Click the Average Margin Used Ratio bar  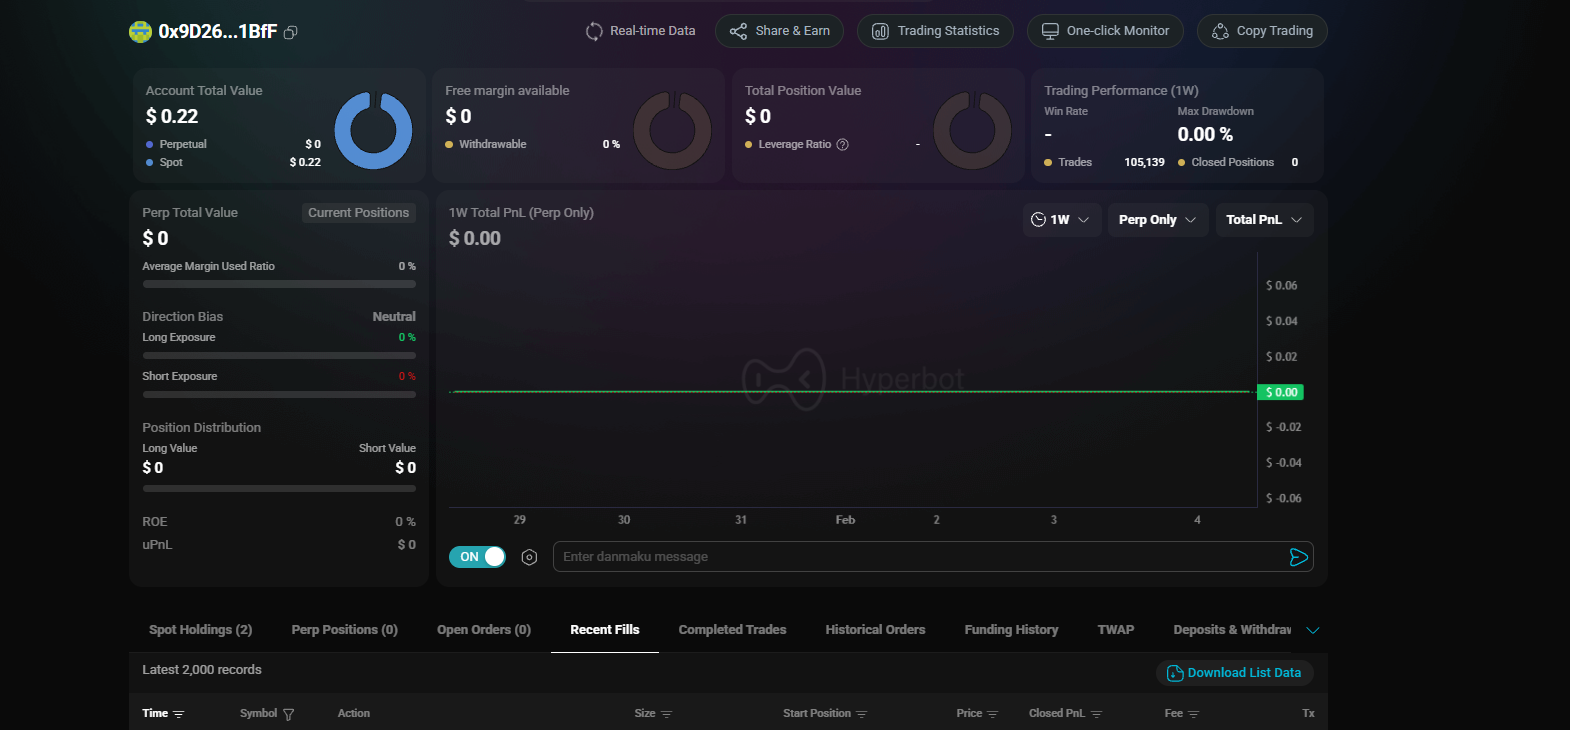[x=279, y=284]
